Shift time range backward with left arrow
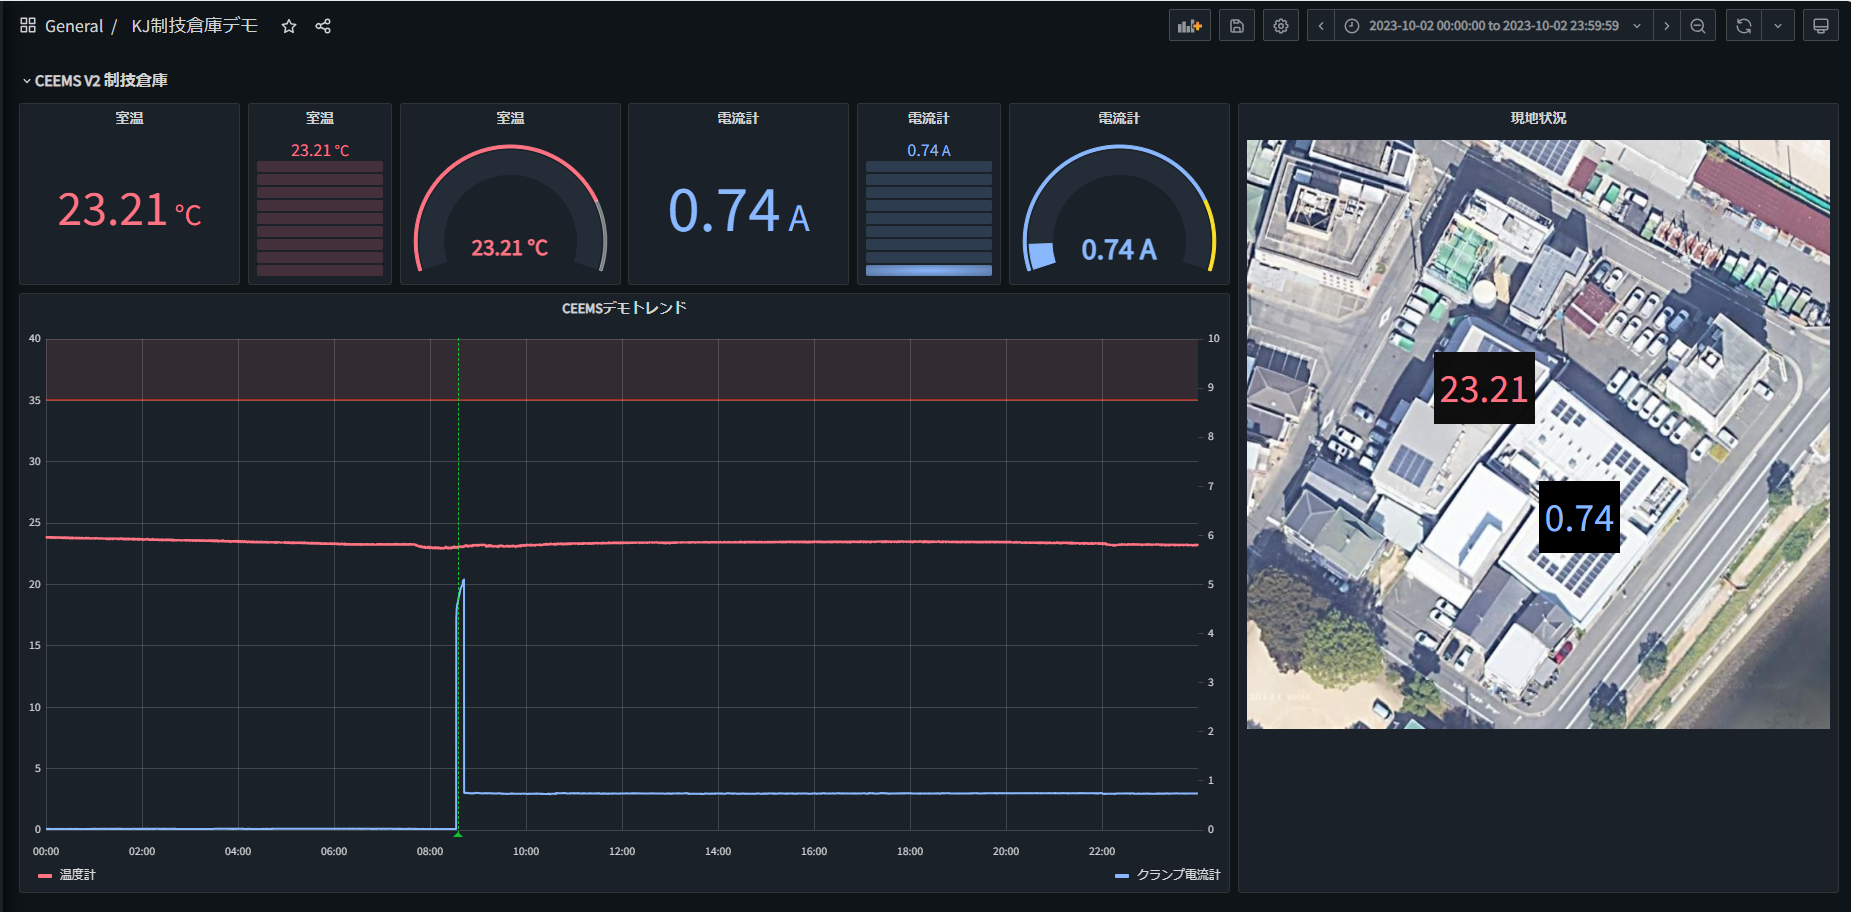Image resolution: width=1851 pixels, height=912 pixels. pos(1321,26)
